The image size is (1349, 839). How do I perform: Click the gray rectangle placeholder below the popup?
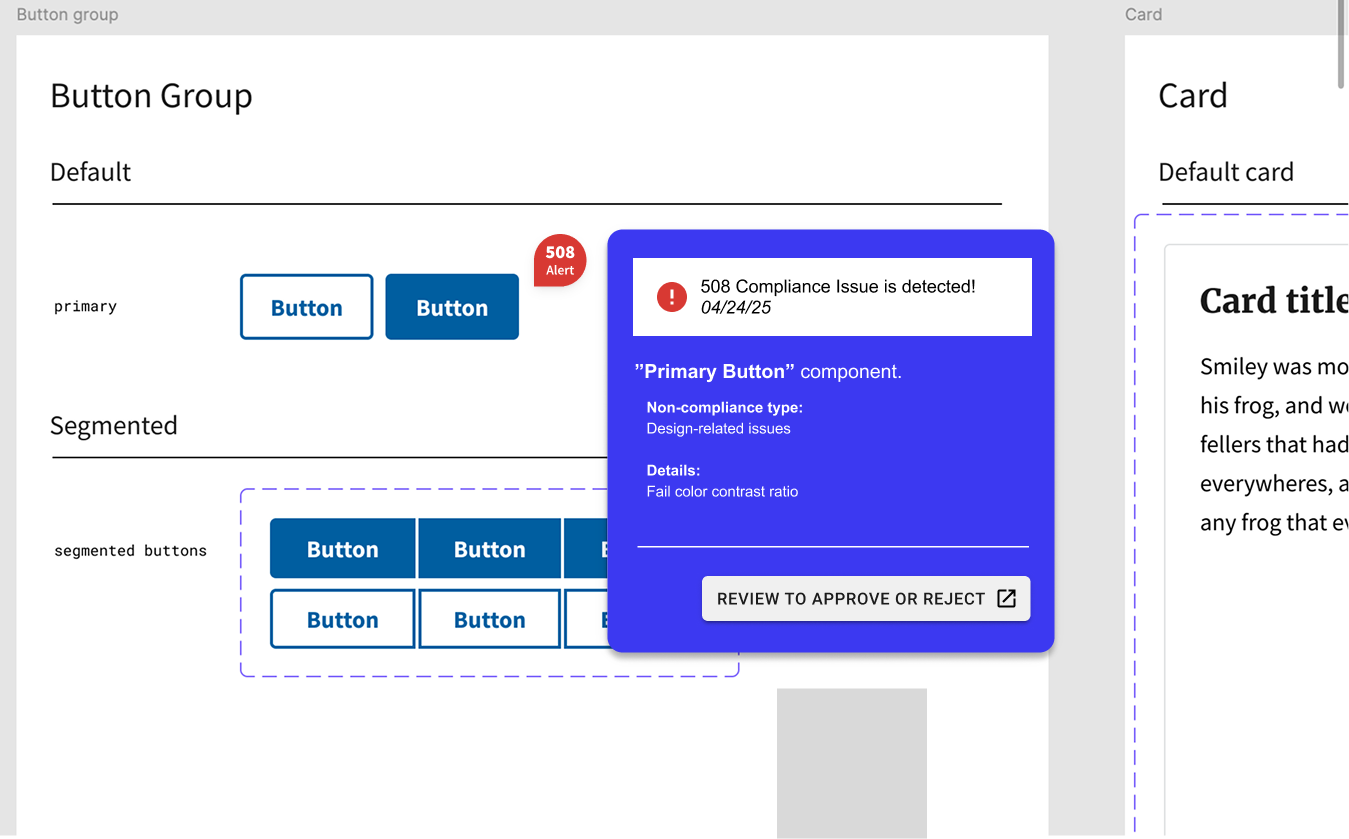[x=852, y=763]
